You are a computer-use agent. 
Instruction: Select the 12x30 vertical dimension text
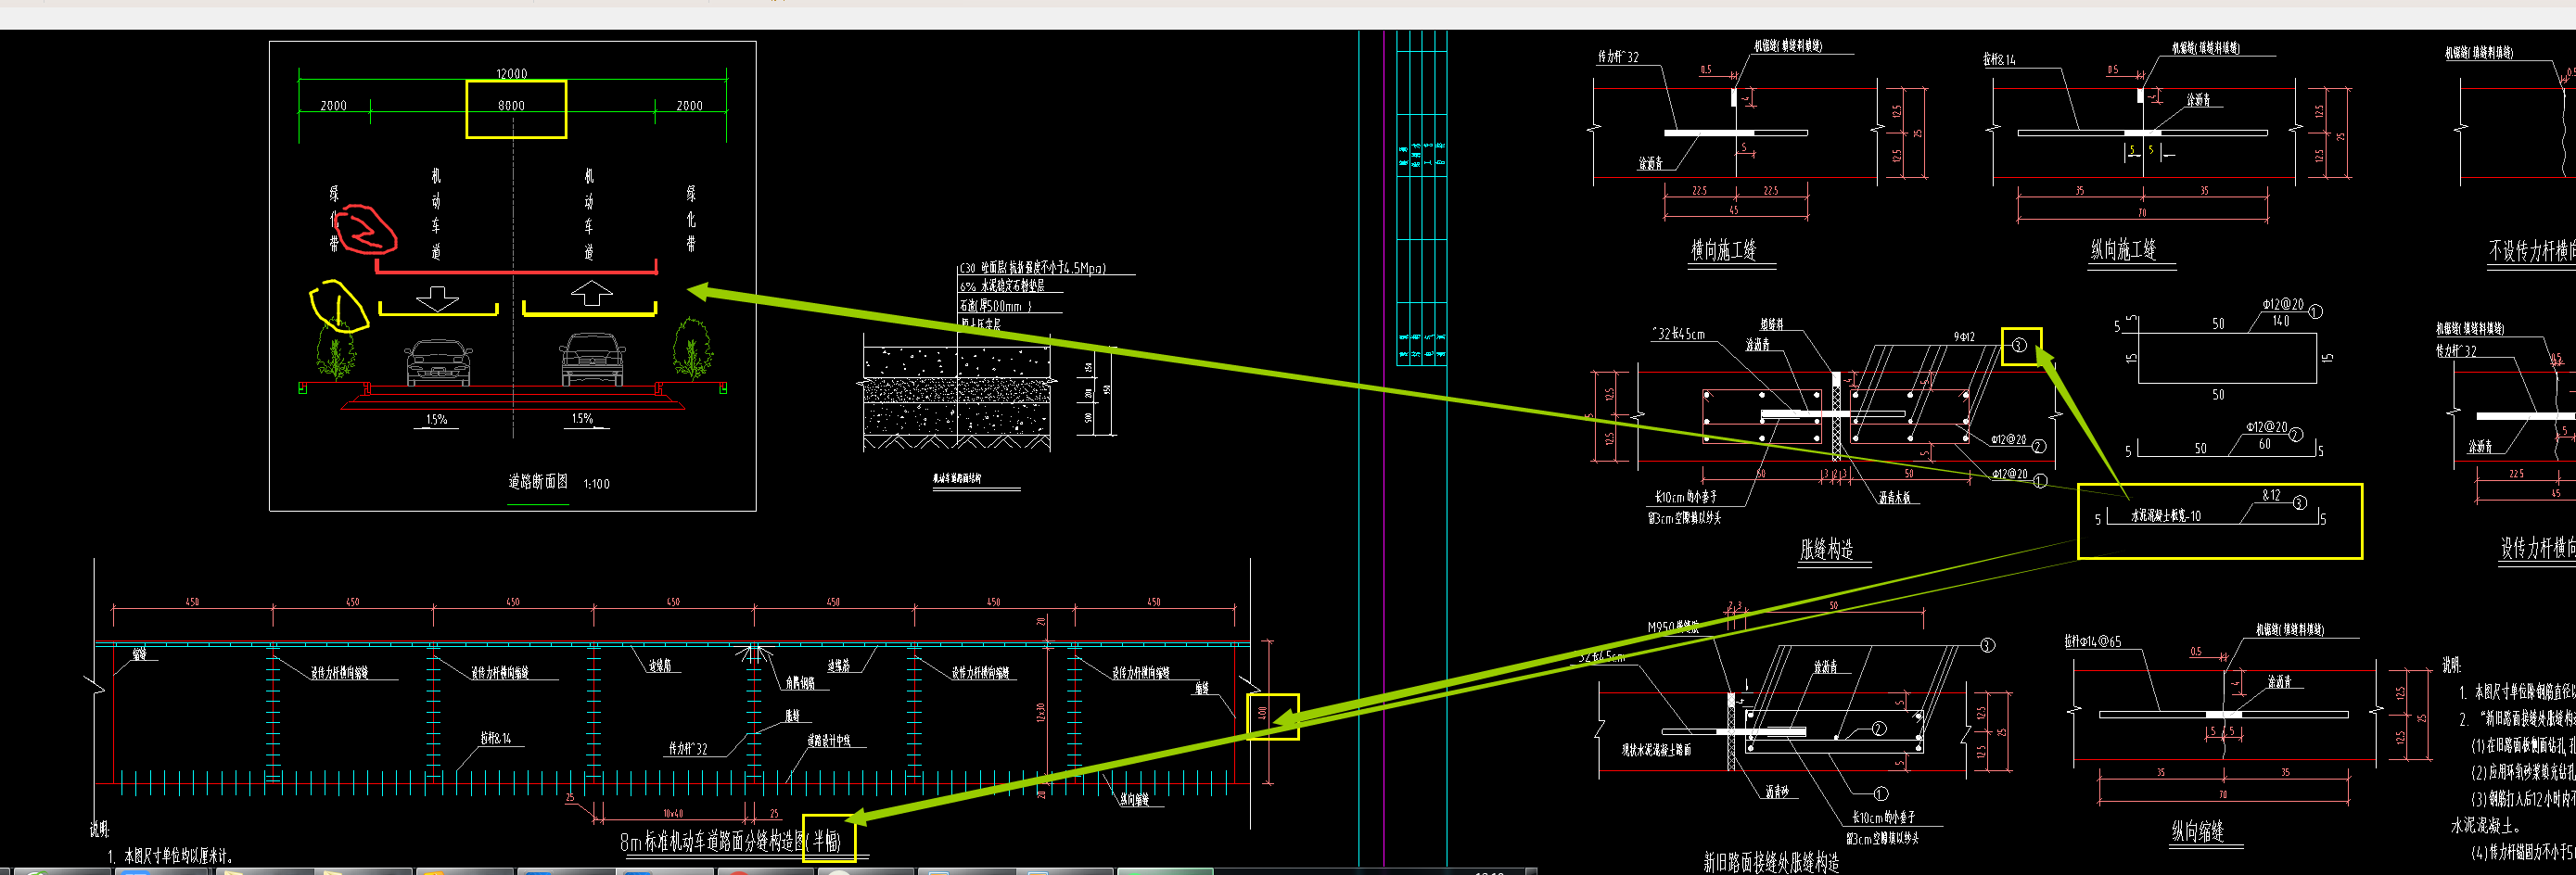coord(1041,713)
